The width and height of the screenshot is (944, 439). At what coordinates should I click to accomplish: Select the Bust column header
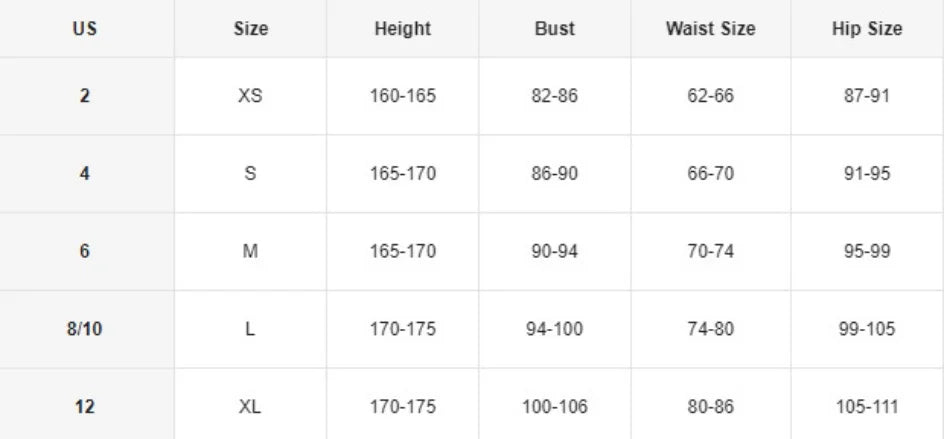click(x=554, y=29)
